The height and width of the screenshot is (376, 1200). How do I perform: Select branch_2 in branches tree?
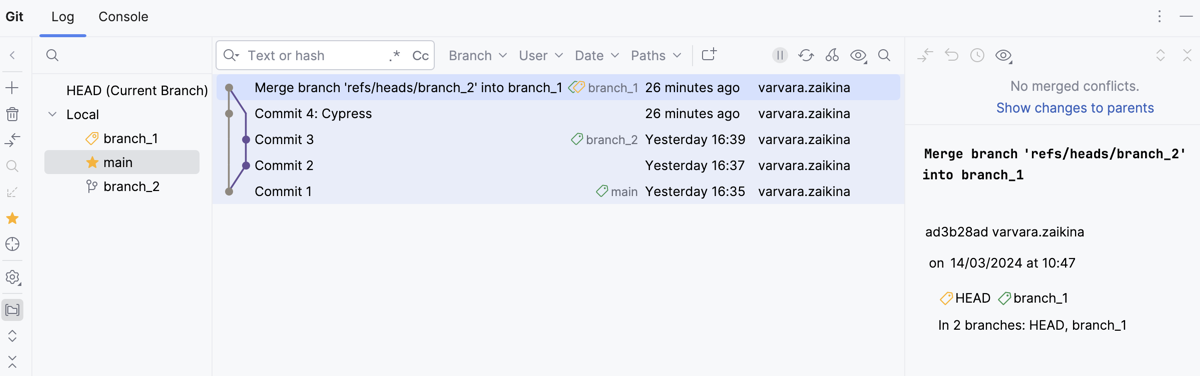coord(131,186)
